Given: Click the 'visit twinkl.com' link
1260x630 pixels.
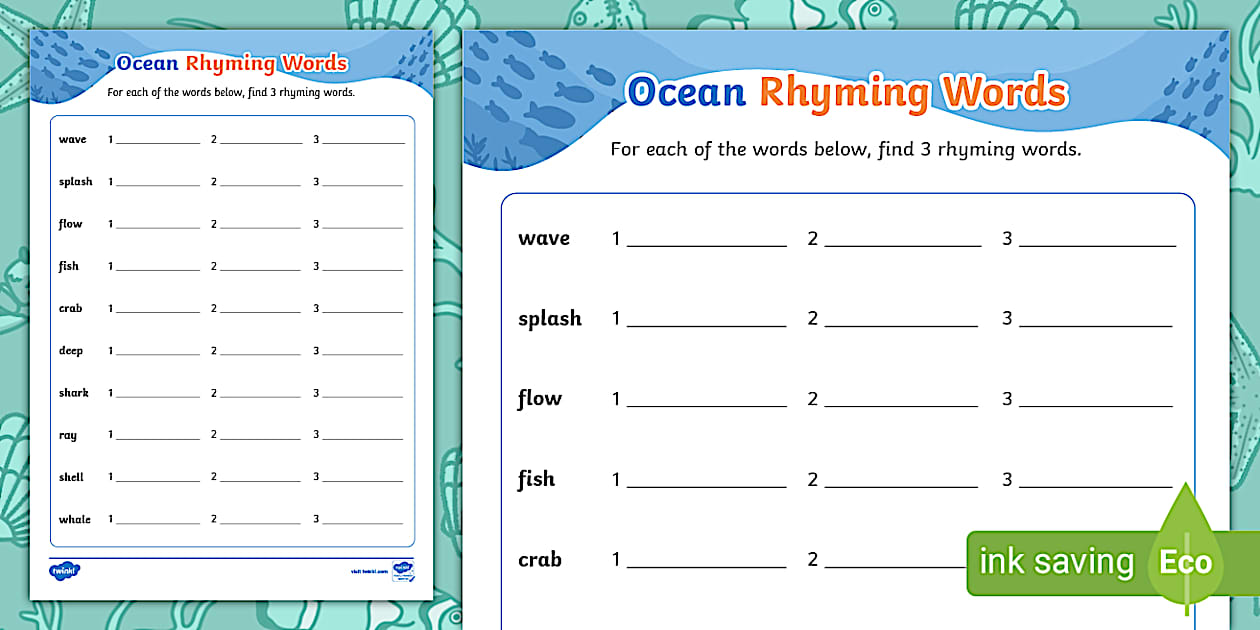Looking at the screenshot, I should 368,571.
